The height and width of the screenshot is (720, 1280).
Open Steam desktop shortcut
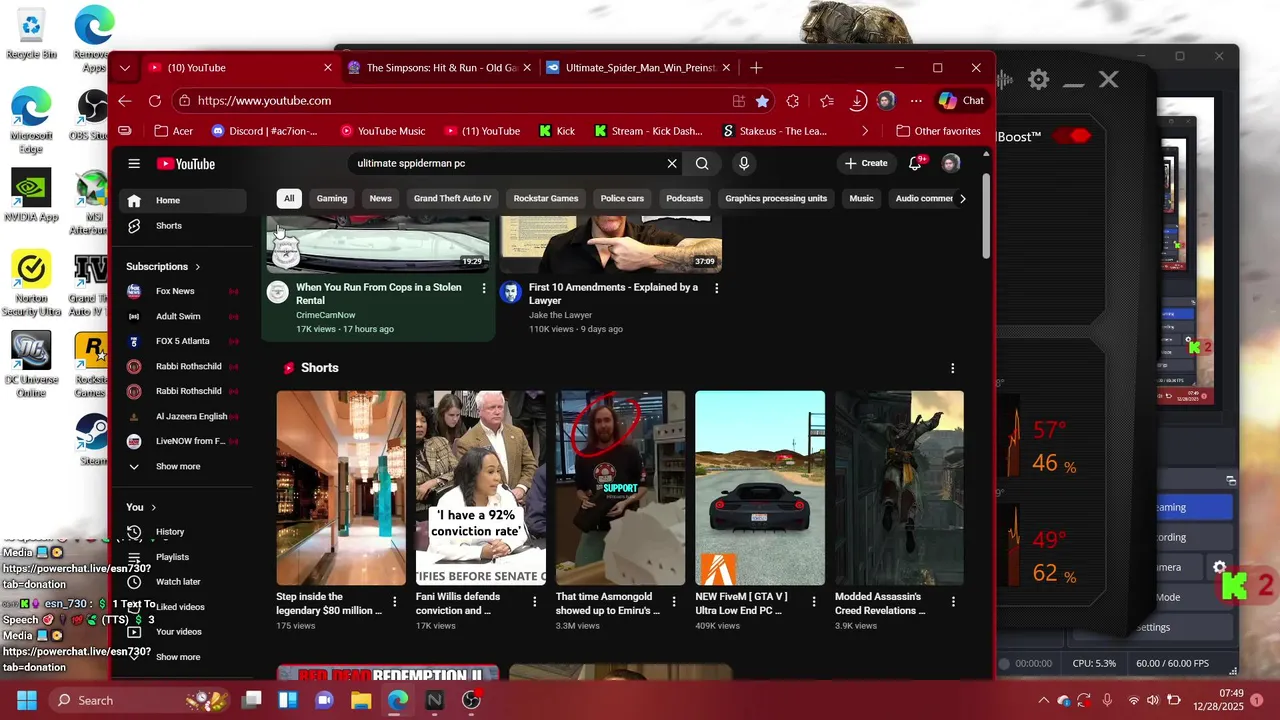93,439
